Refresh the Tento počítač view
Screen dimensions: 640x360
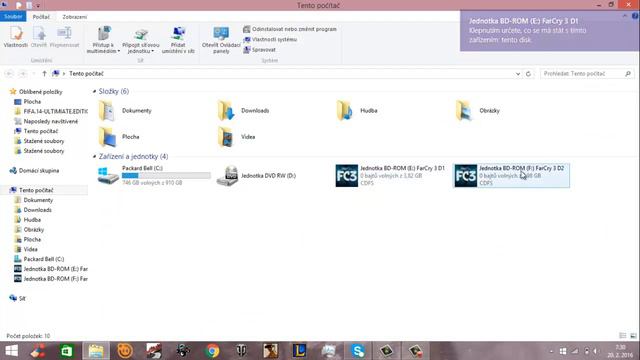528,74
